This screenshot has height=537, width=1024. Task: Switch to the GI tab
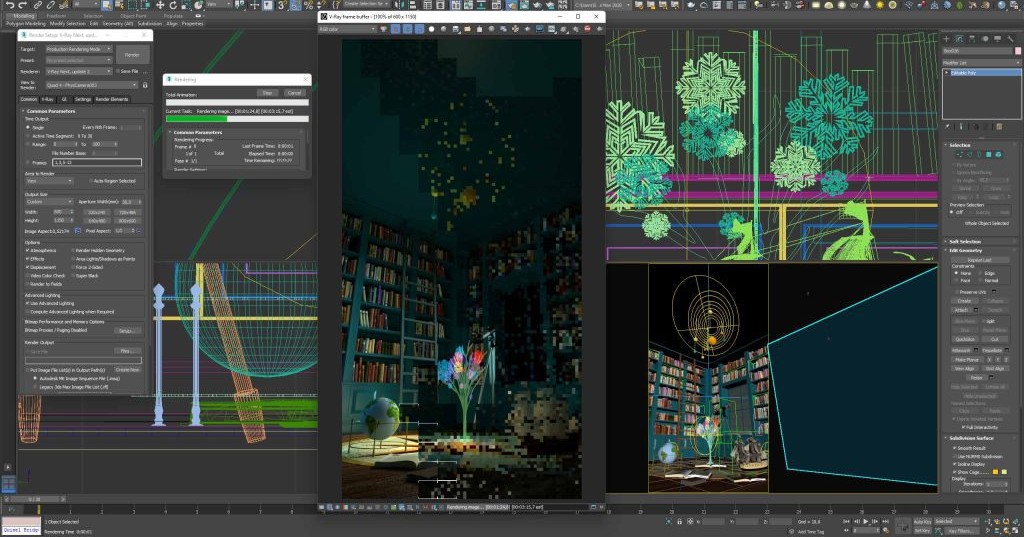click(64, 99)
